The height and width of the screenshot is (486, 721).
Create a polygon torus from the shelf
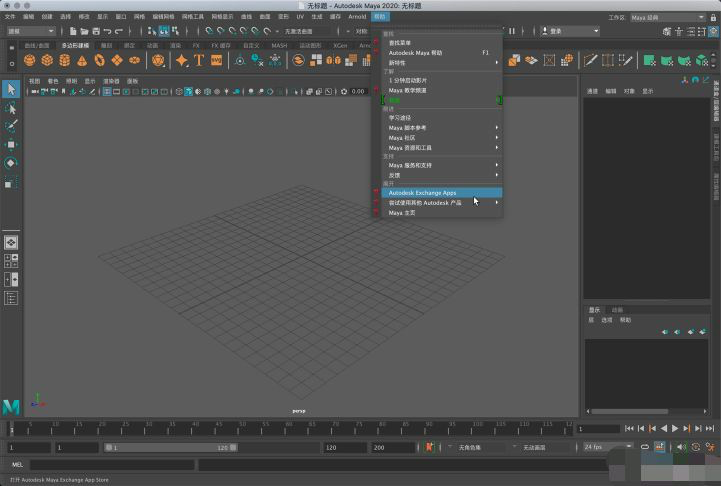pyautogui.click(x=99, y=60)
